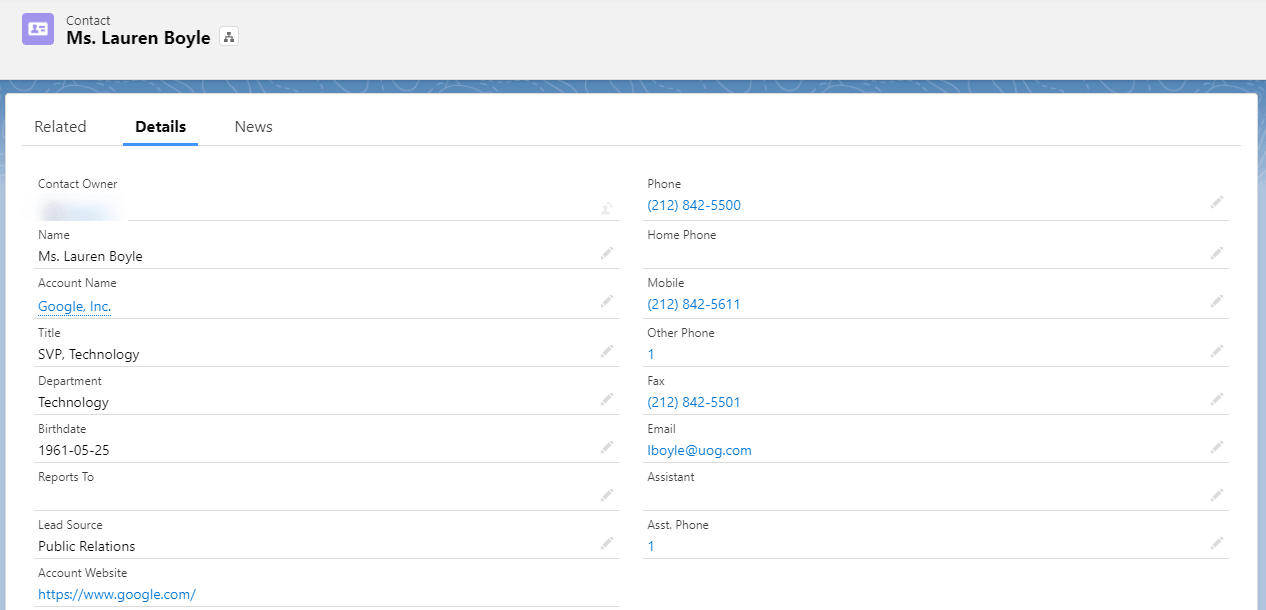Edit Birthdate with its pencil icon

tap(606, 447)
